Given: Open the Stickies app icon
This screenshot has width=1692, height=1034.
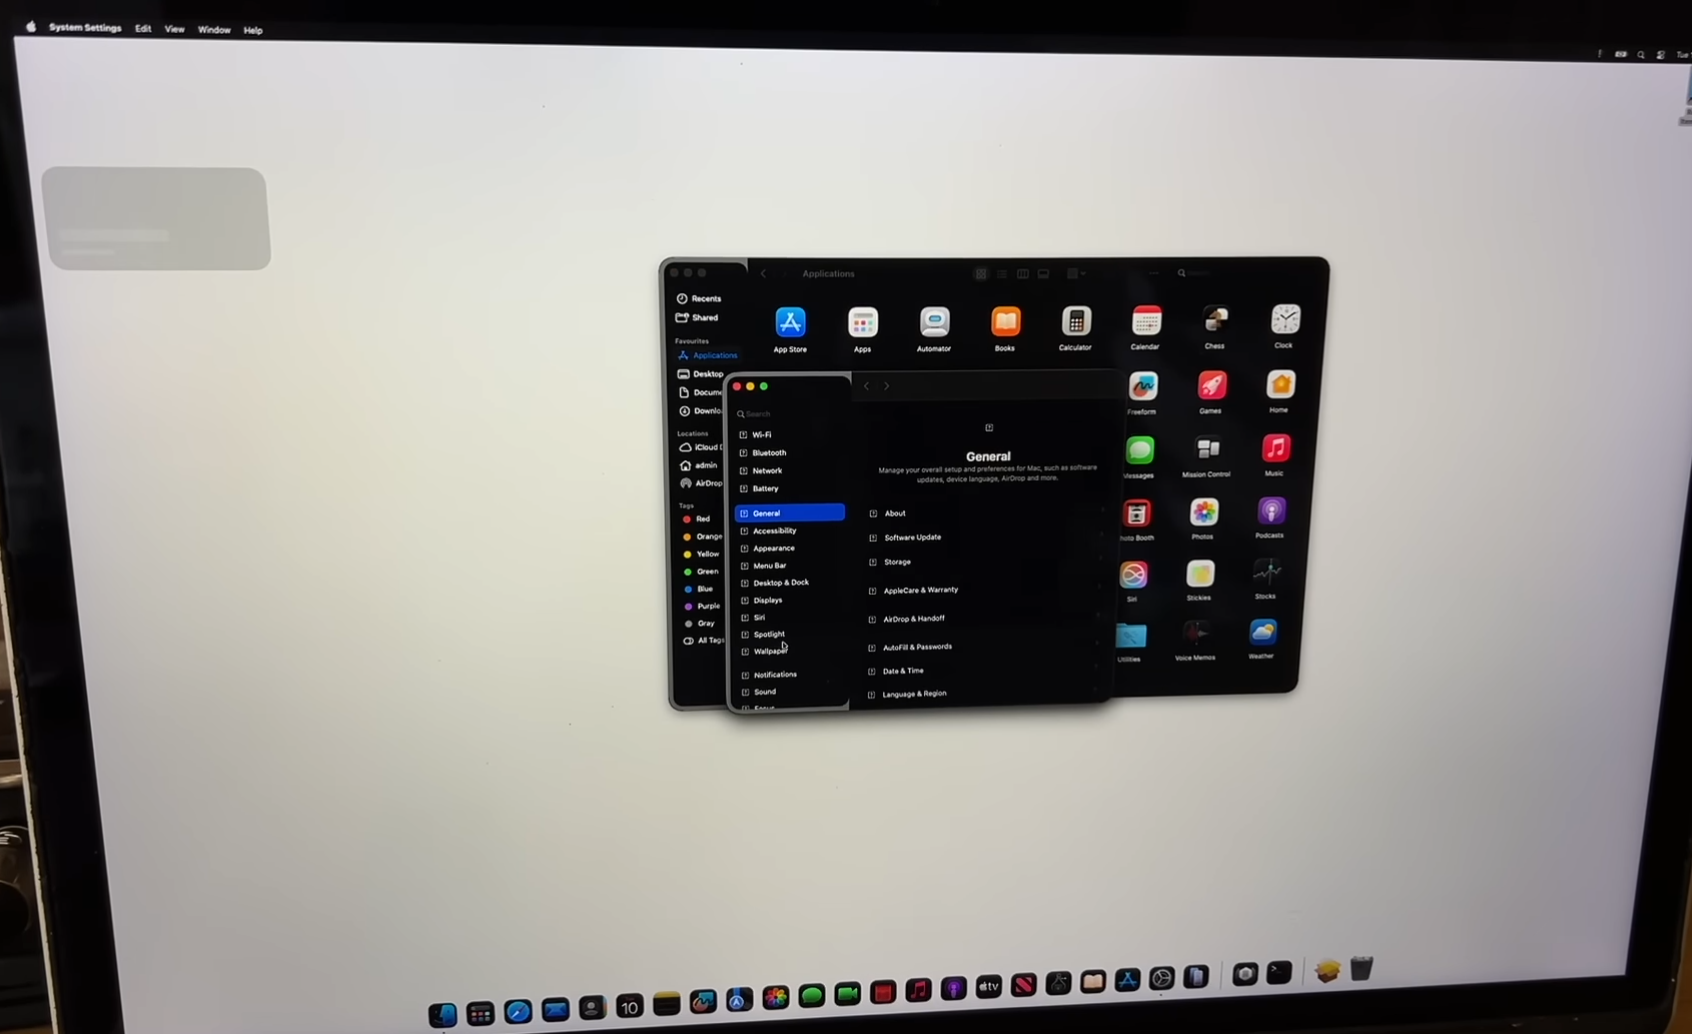Looking at the screenshot, I should point(1200,573).
